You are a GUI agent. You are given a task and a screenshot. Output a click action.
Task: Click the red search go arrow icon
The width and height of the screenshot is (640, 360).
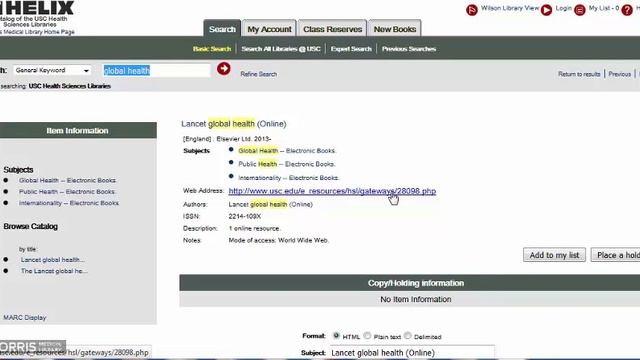point(223,69)
